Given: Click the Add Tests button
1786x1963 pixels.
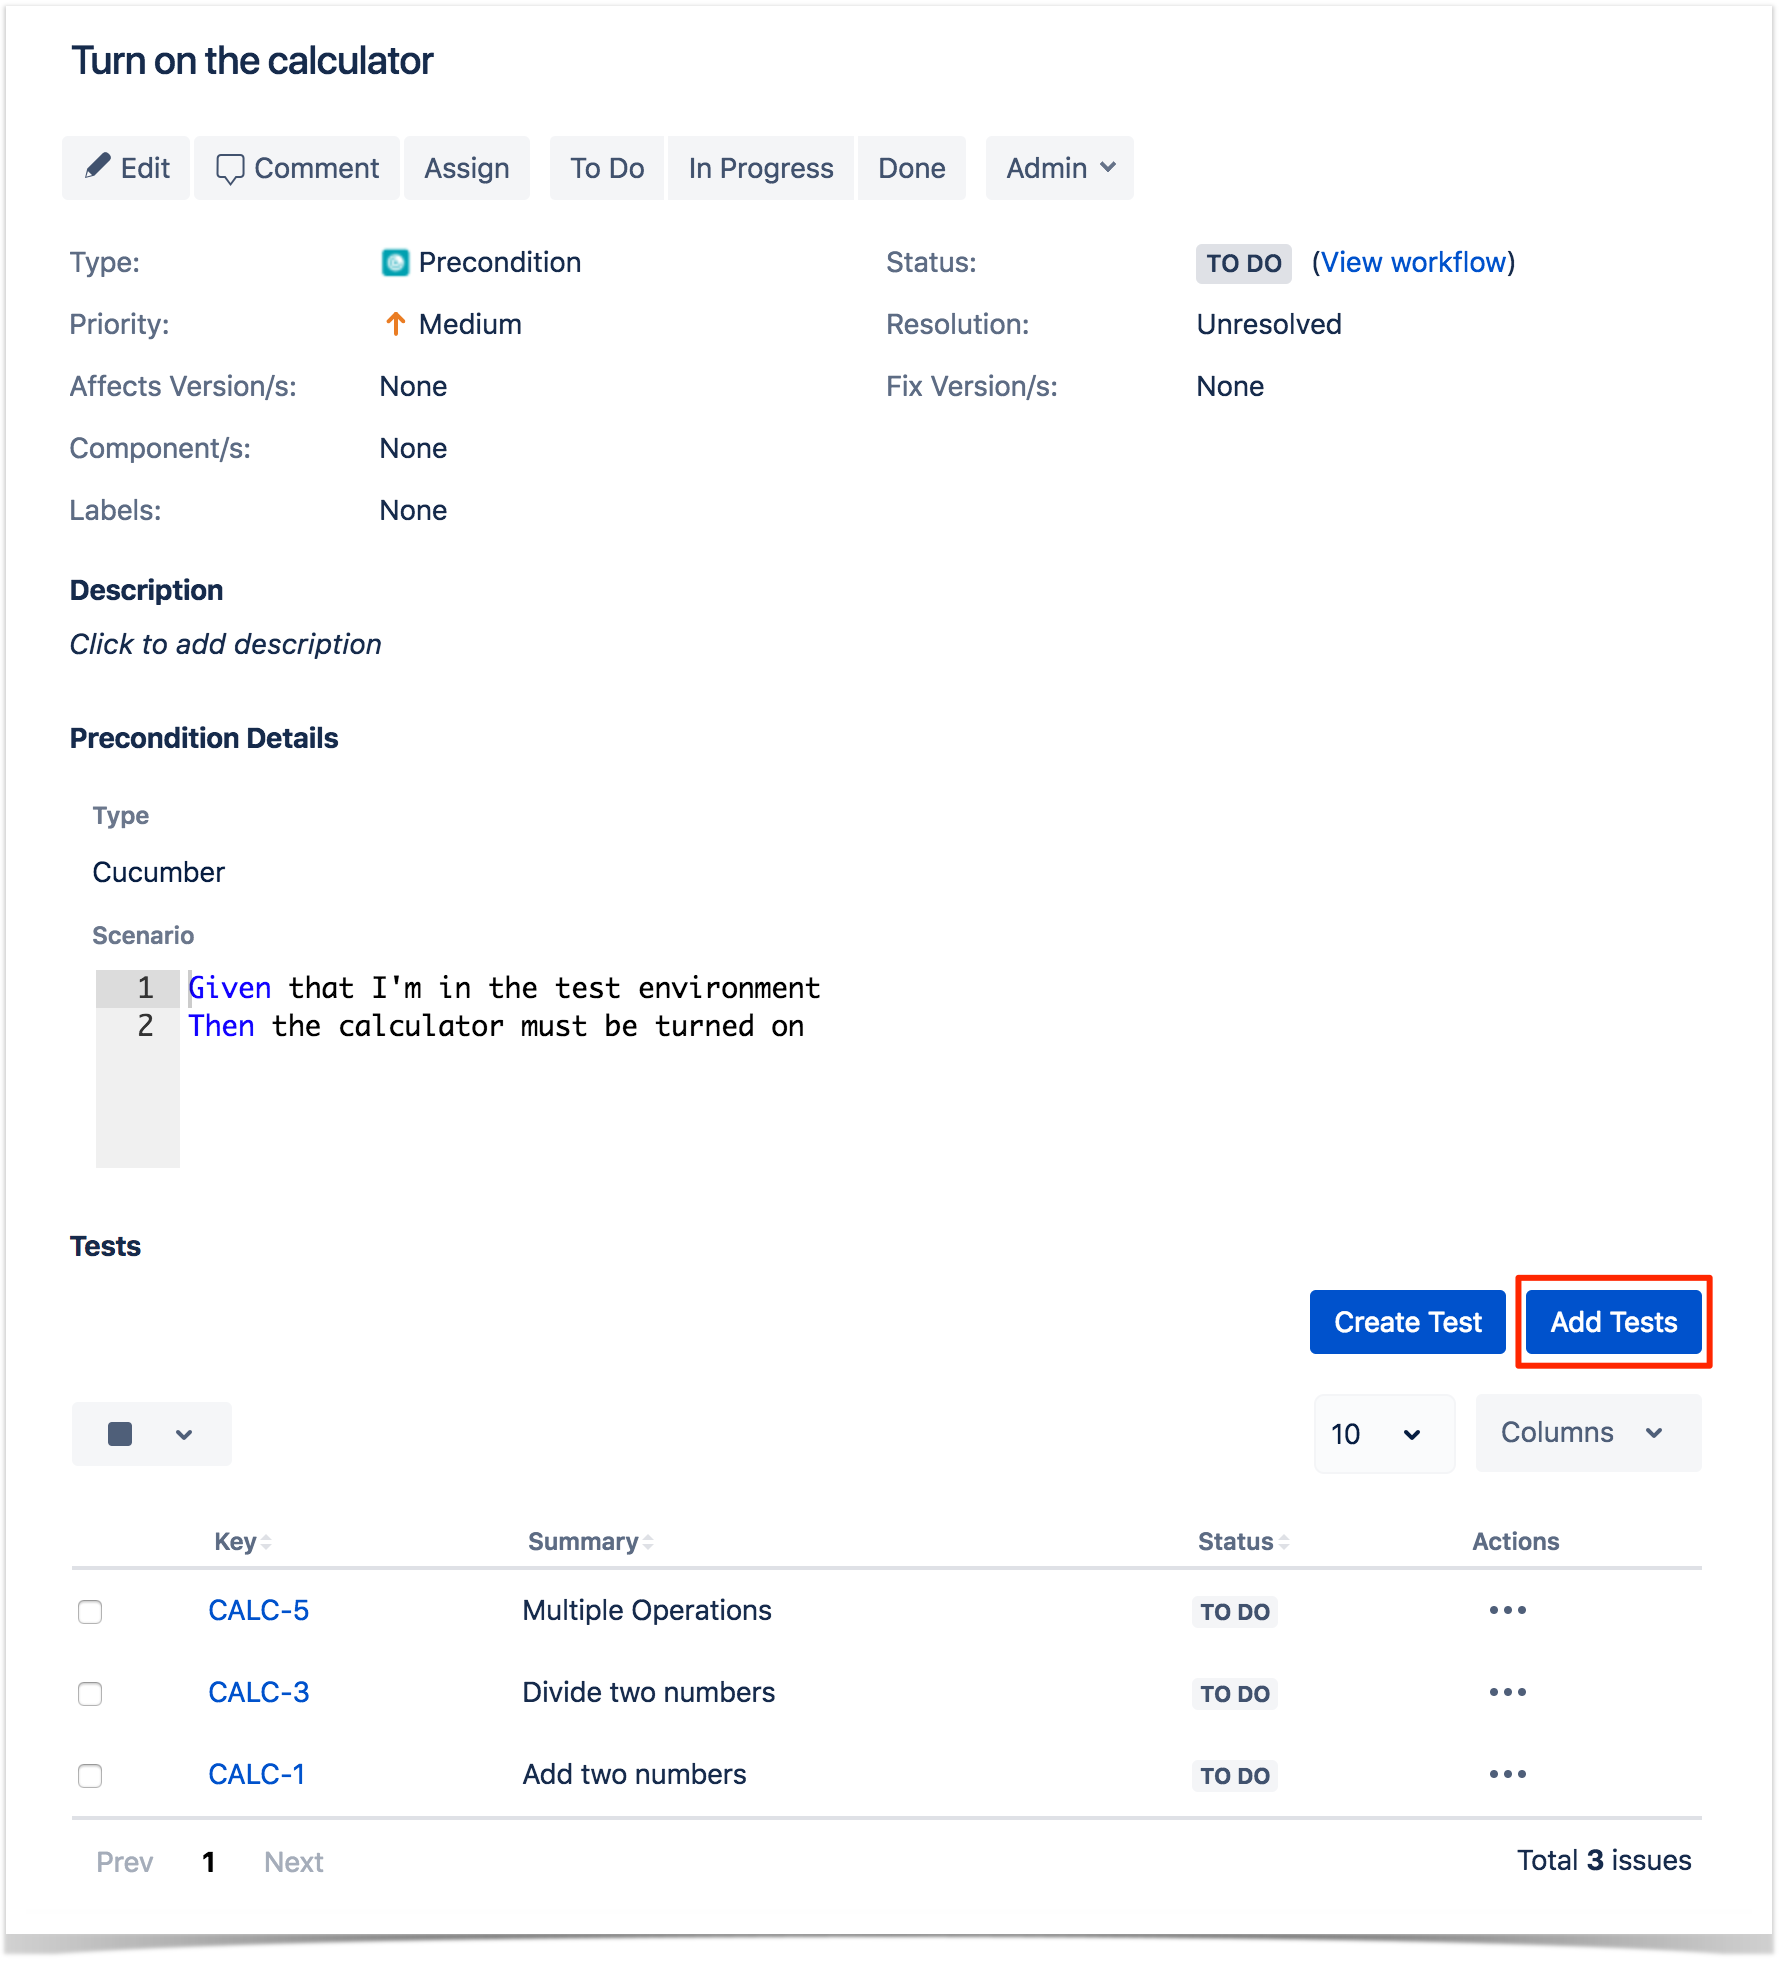Looking at the screenshot, I should (x=1614, y=1322).
